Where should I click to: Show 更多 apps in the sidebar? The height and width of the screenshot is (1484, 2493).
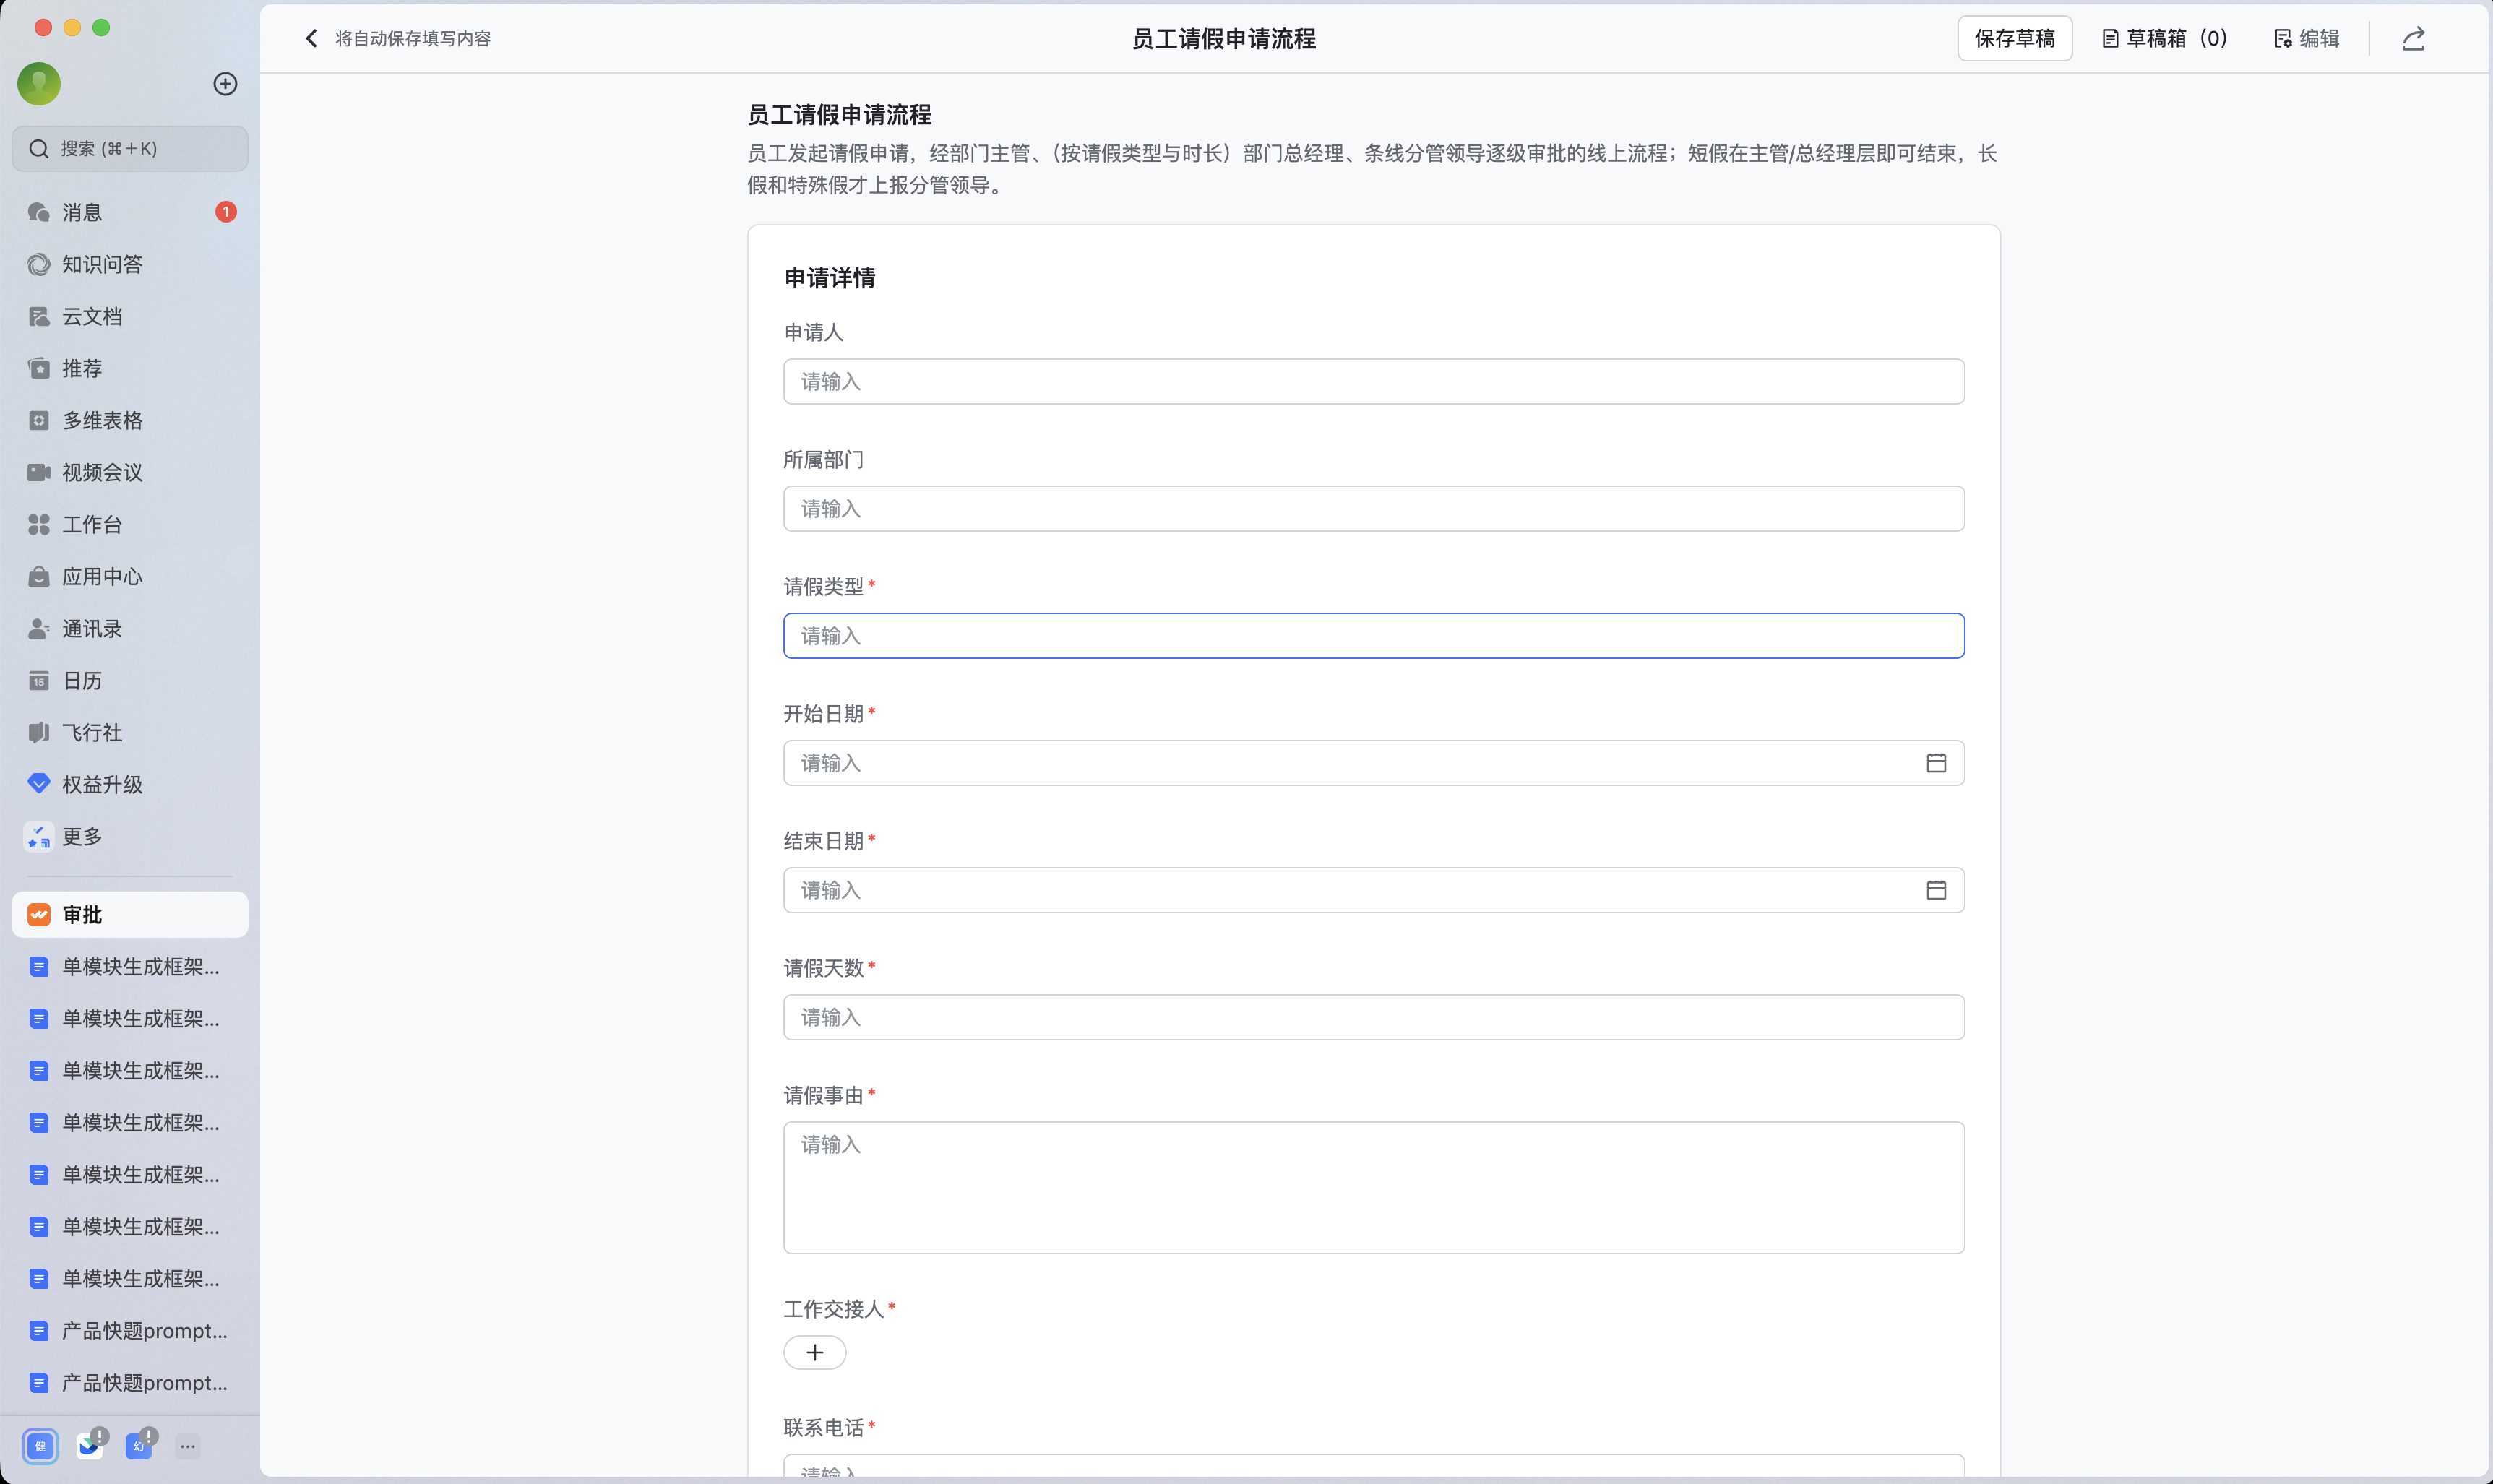point(130,836)
